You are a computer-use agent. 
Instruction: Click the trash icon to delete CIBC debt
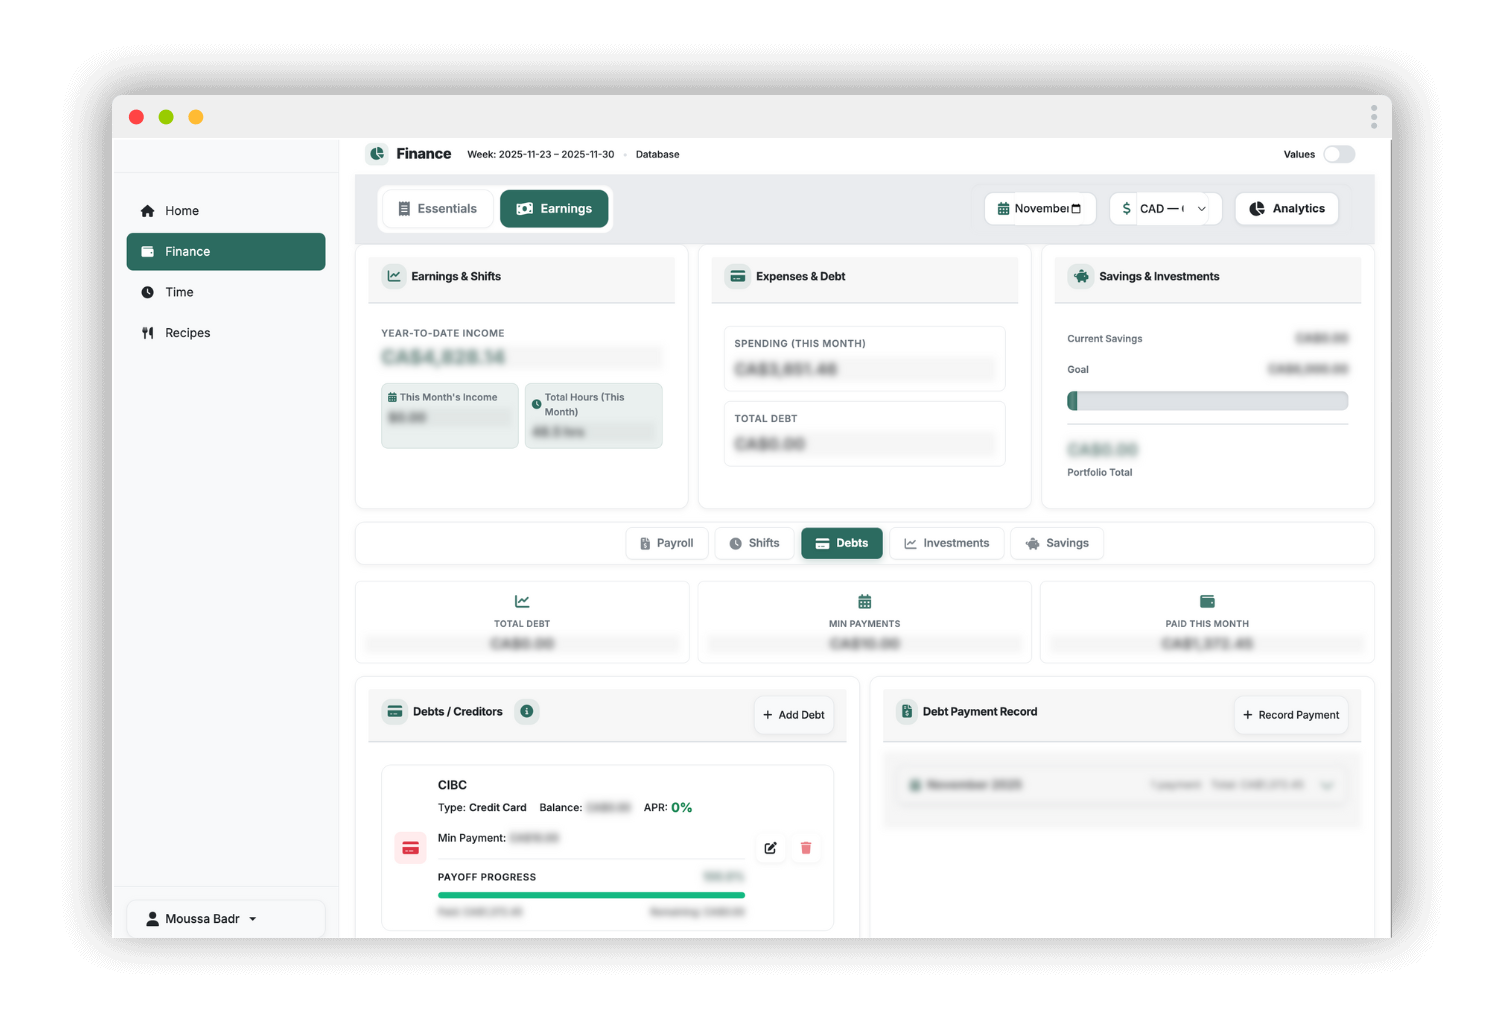click(x=806, y=848)
